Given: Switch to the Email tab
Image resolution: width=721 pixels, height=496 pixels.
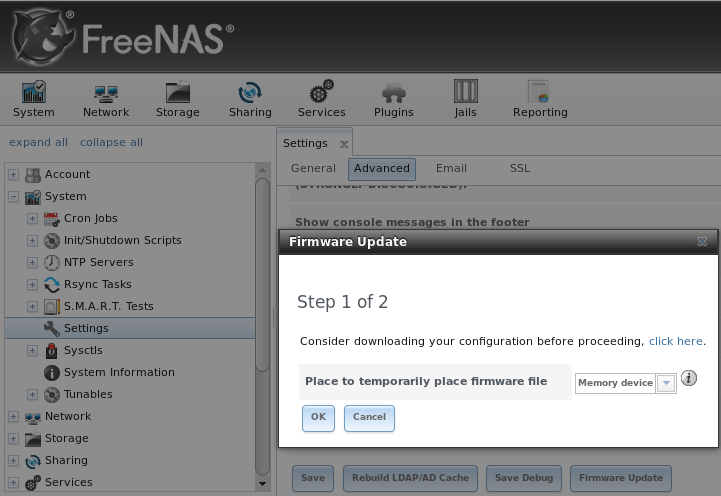Looking at the screenshot, I should click(451, 169).
